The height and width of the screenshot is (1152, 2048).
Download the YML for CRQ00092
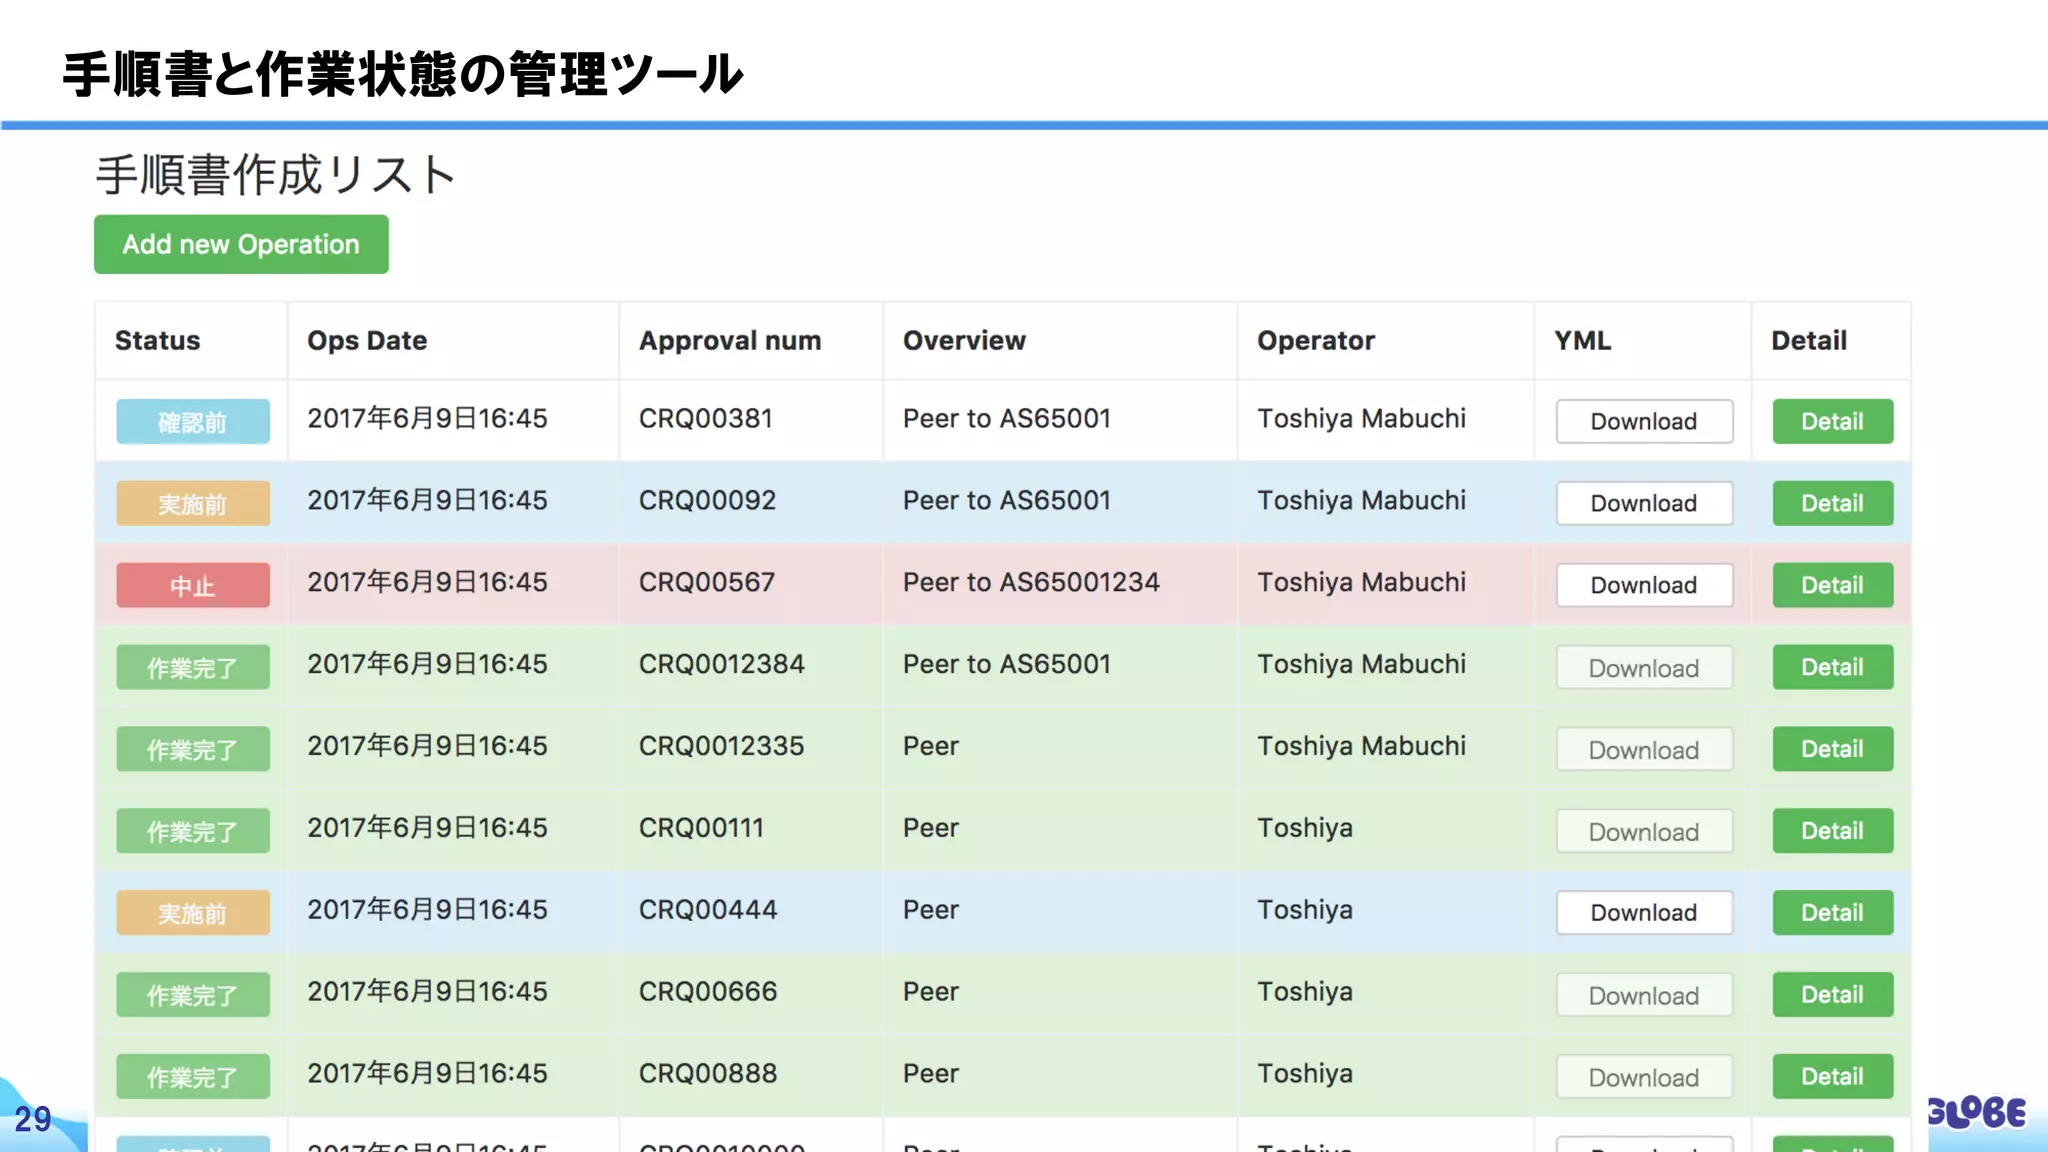(1643, 503)
